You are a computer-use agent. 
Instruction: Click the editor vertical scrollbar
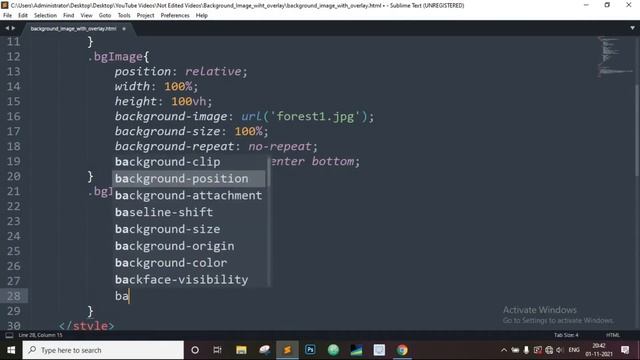pyautogui.click(x=637, y=131)
